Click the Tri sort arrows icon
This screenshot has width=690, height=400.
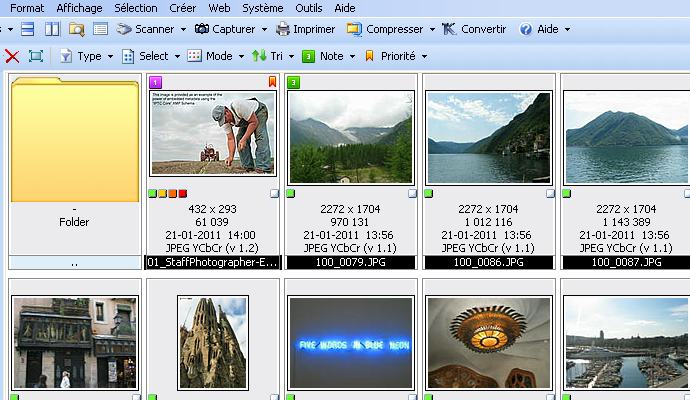click(259, 56)
